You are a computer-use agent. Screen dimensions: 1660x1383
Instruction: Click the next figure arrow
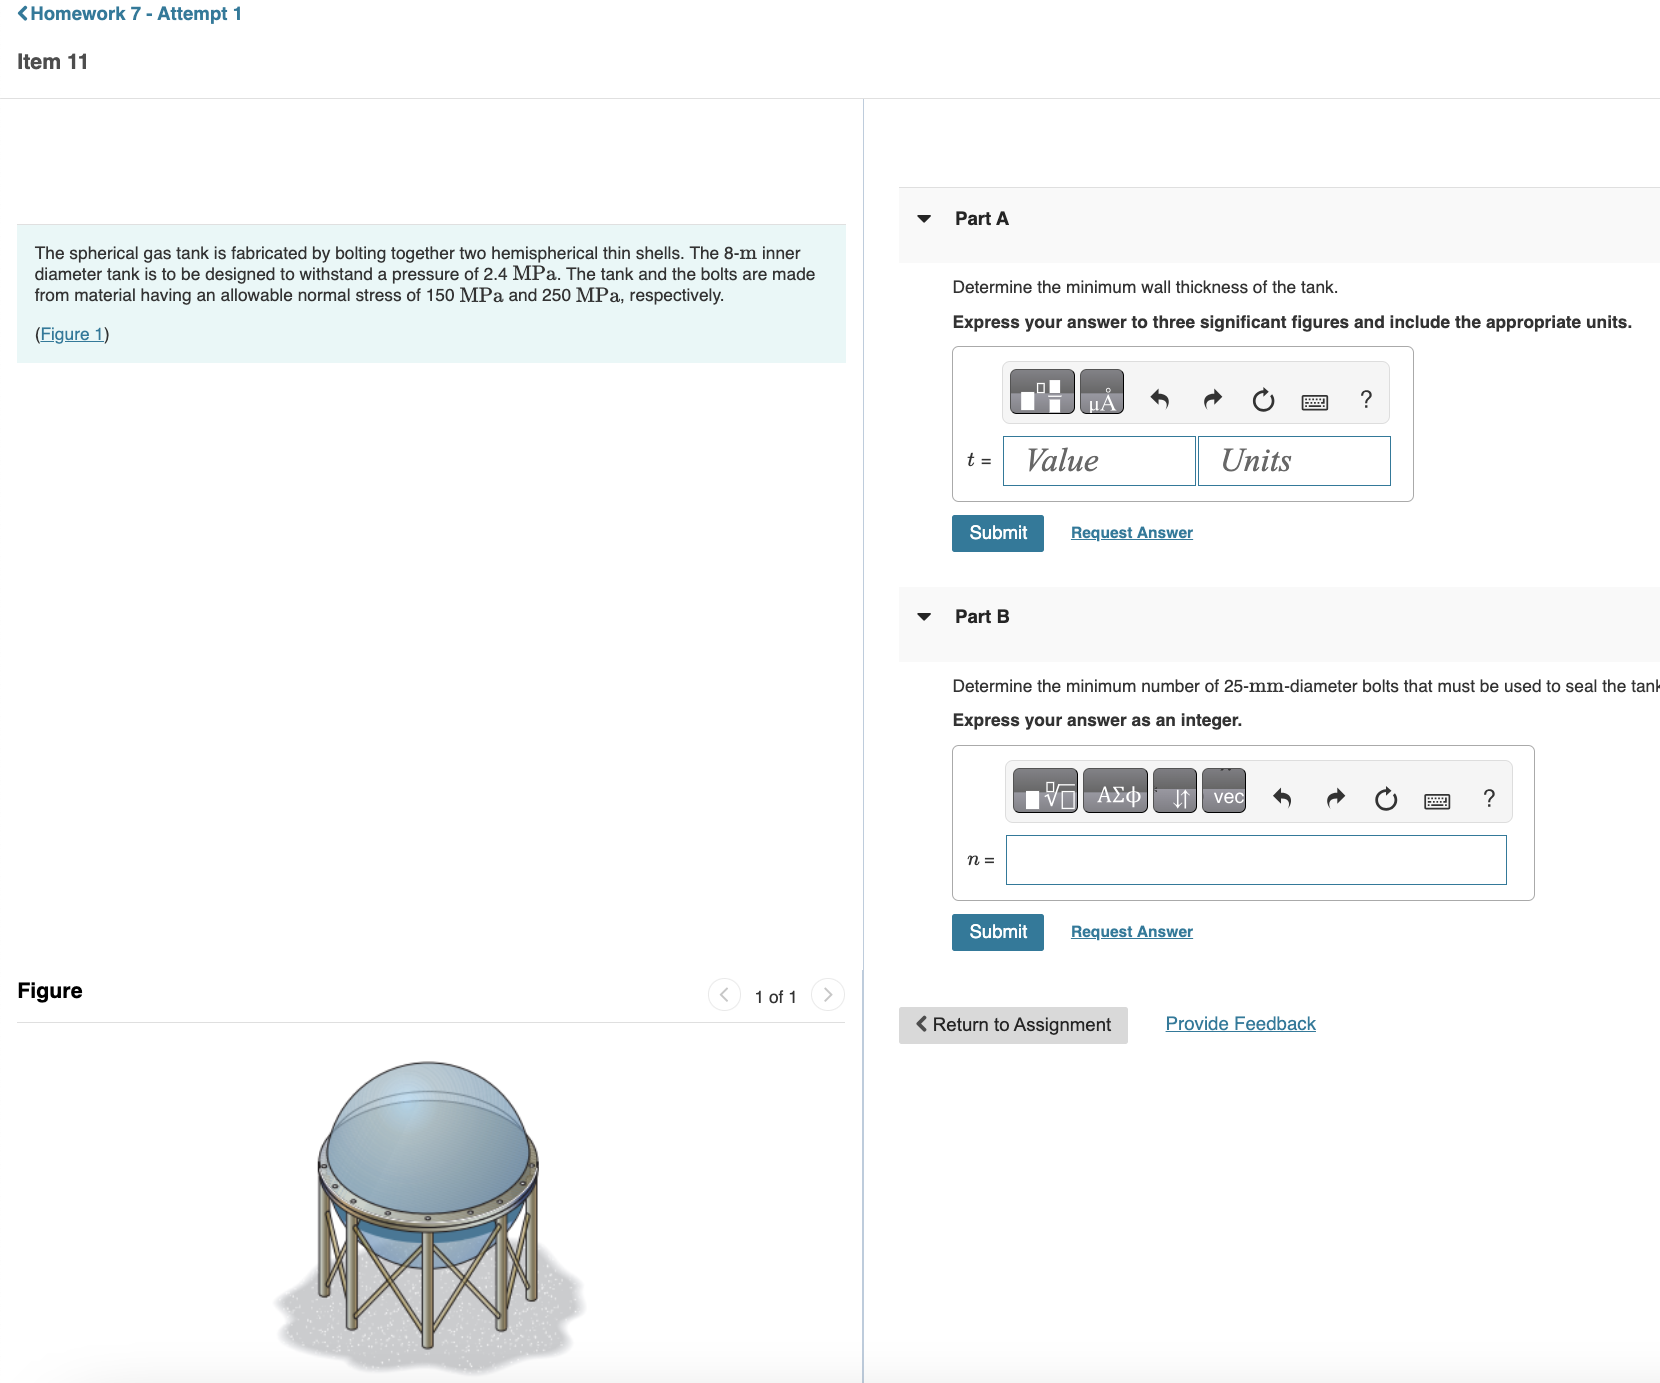(x=827, y=995)
